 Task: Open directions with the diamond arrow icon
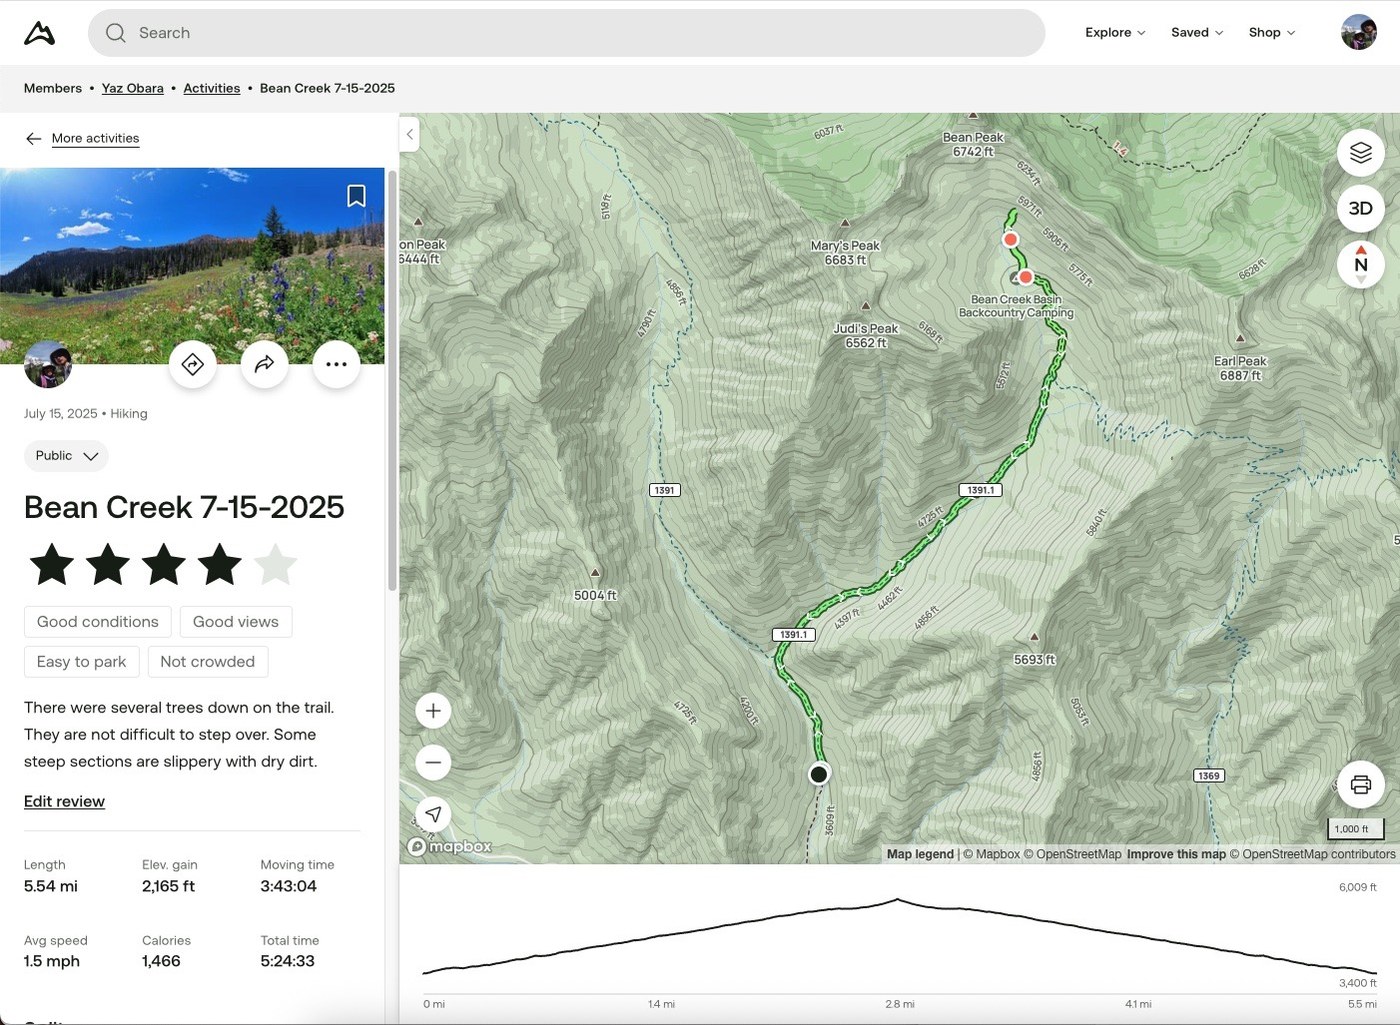[x=193, y=364]
